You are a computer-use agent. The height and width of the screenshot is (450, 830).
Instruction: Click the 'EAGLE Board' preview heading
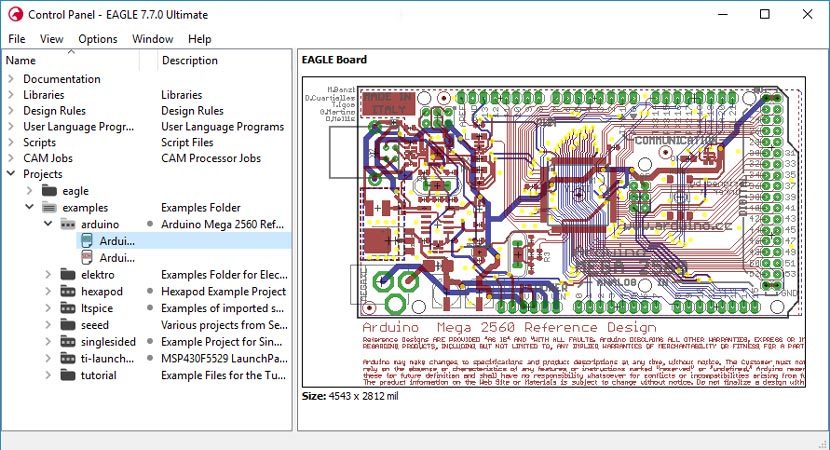coord(334,60)
